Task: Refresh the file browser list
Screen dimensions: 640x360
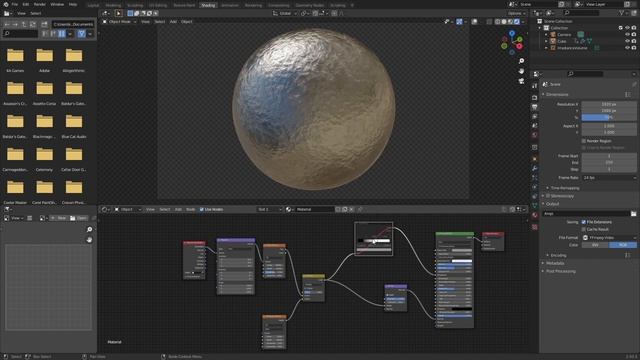Action: tap(33, 24)
